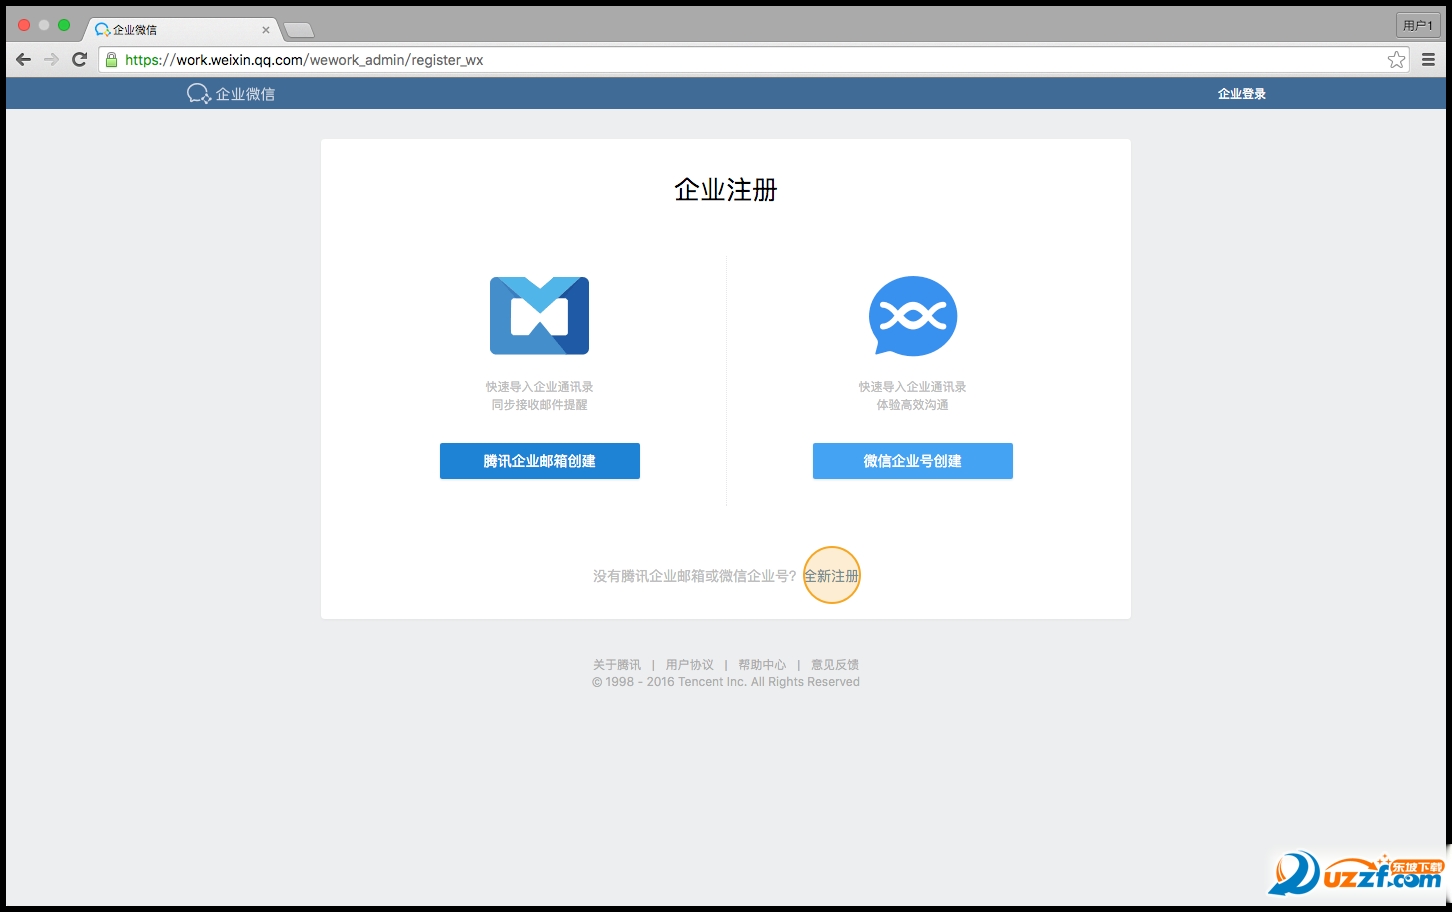This screenshot has height=912, width=1452.
Task: Click the 用户1 profile button
Action: pyautogui.click(x=1418, y=25)
